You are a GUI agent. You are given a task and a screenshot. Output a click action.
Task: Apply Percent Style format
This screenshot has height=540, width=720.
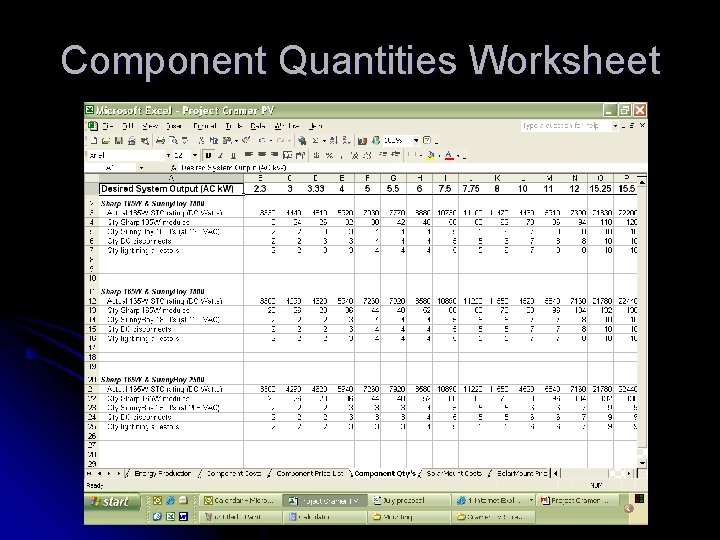pos(329,156)
